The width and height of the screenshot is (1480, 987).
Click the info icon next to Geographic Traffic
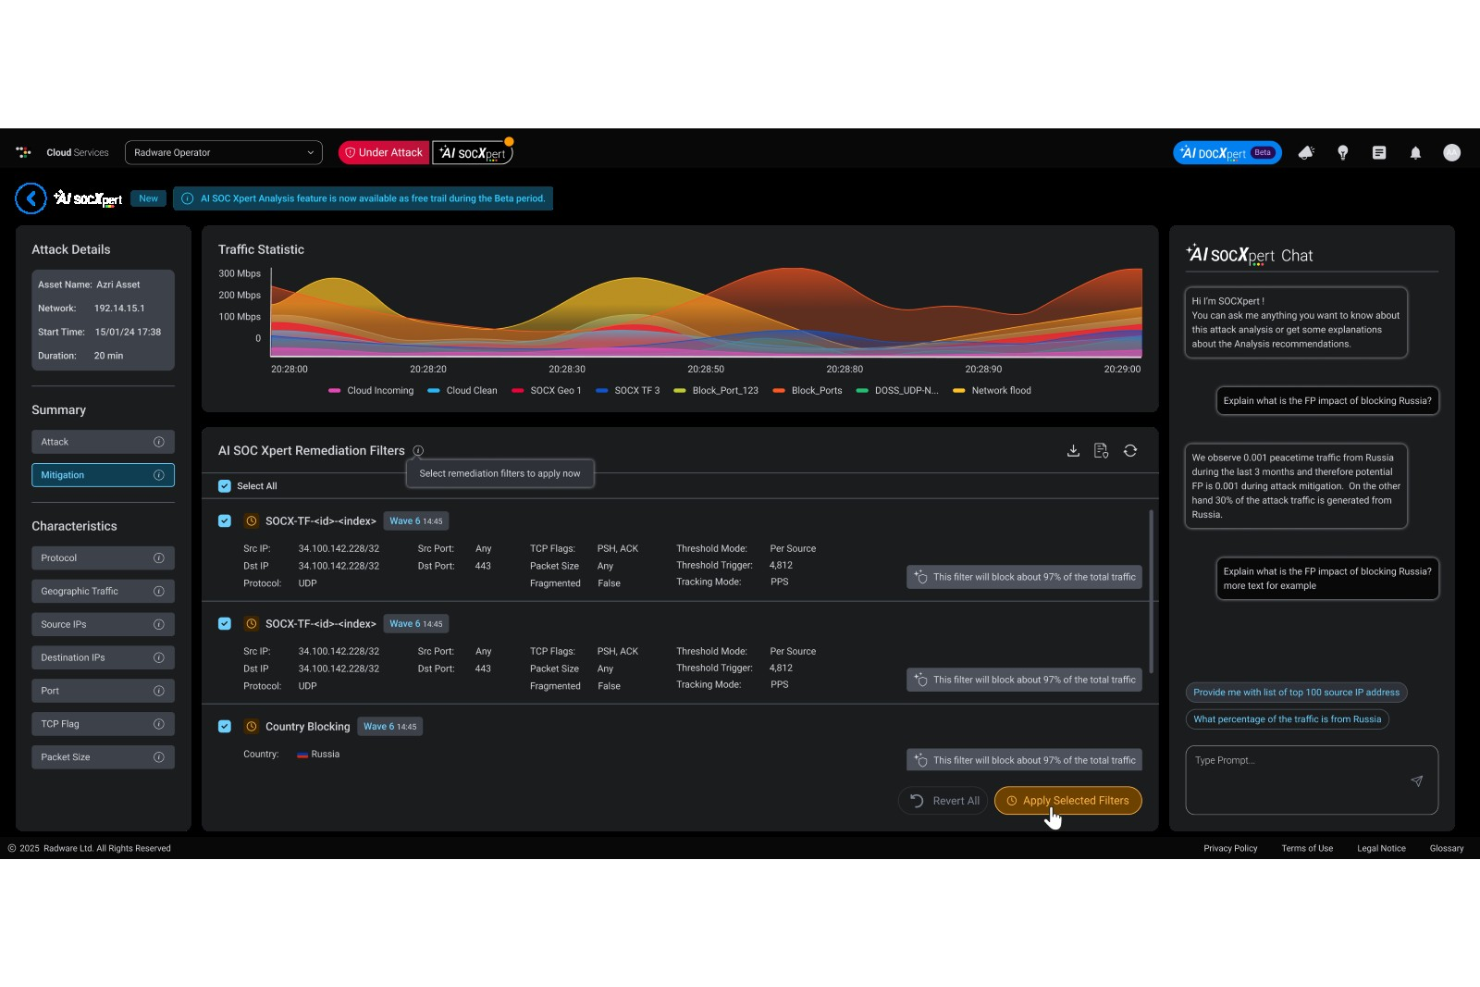point(159,591)
